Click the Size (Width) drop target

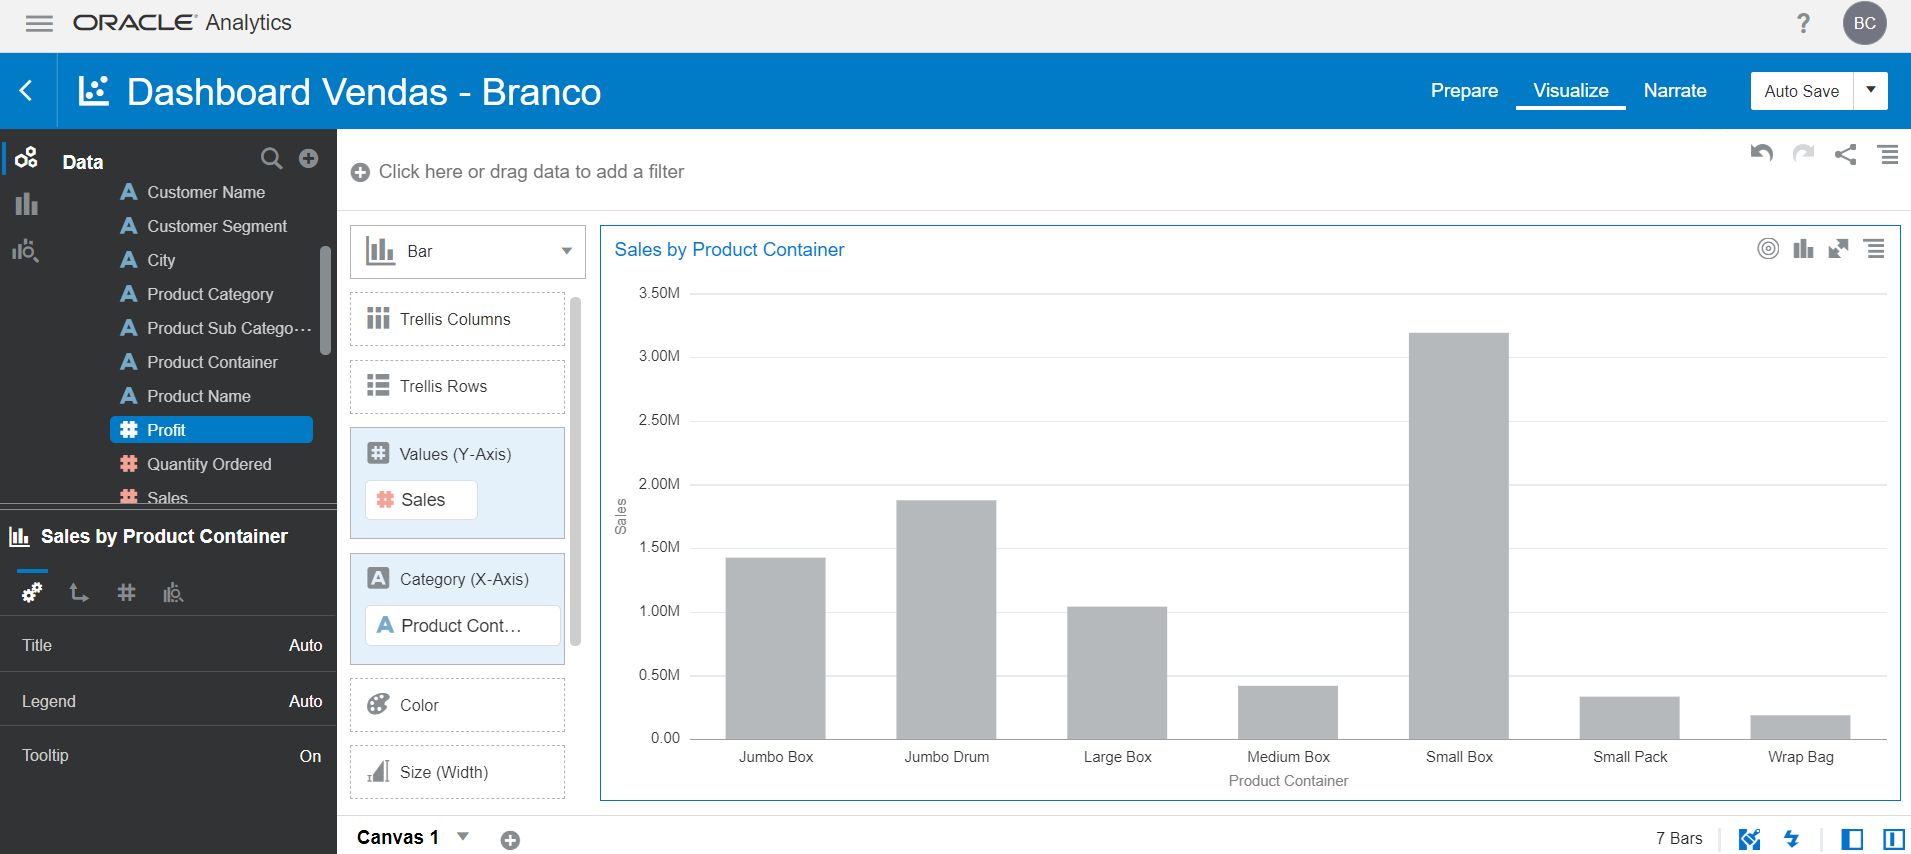point(457,772)
